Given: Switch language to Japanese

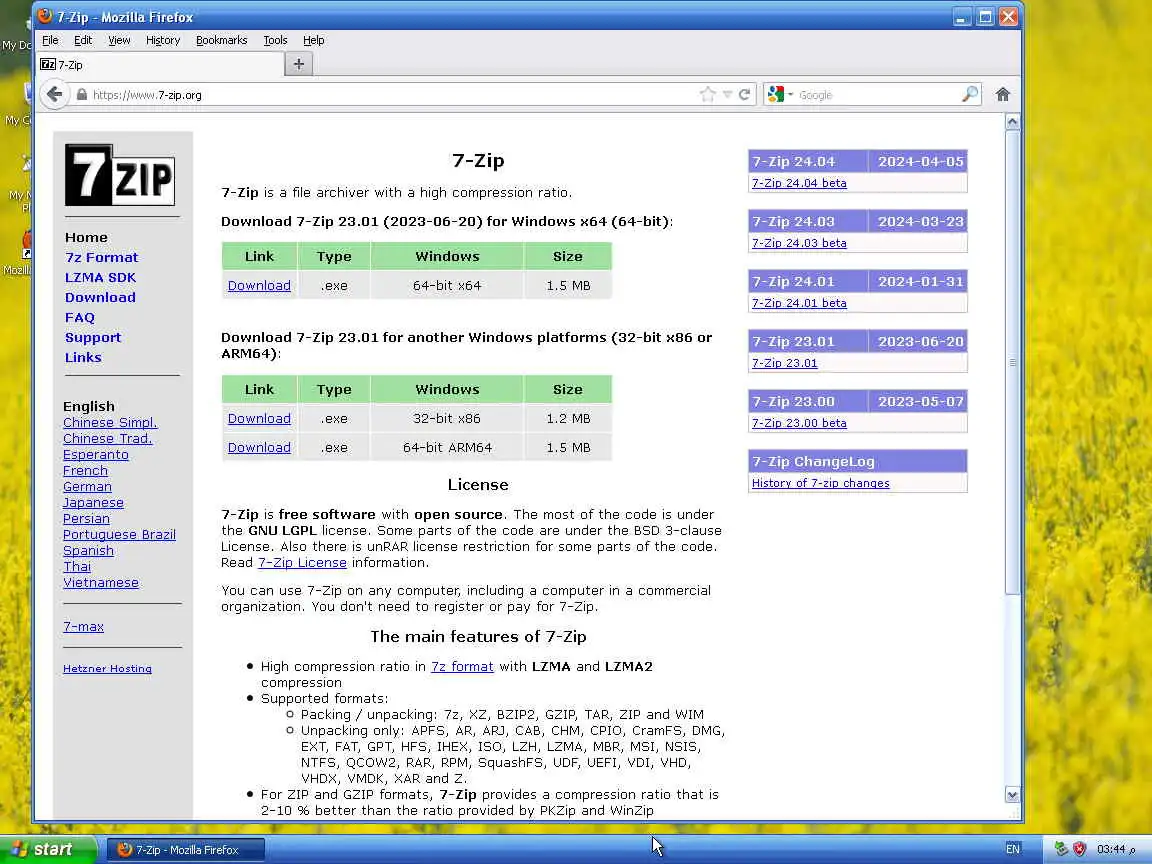Looking at the screenshot, I should [x=93, y=503].
